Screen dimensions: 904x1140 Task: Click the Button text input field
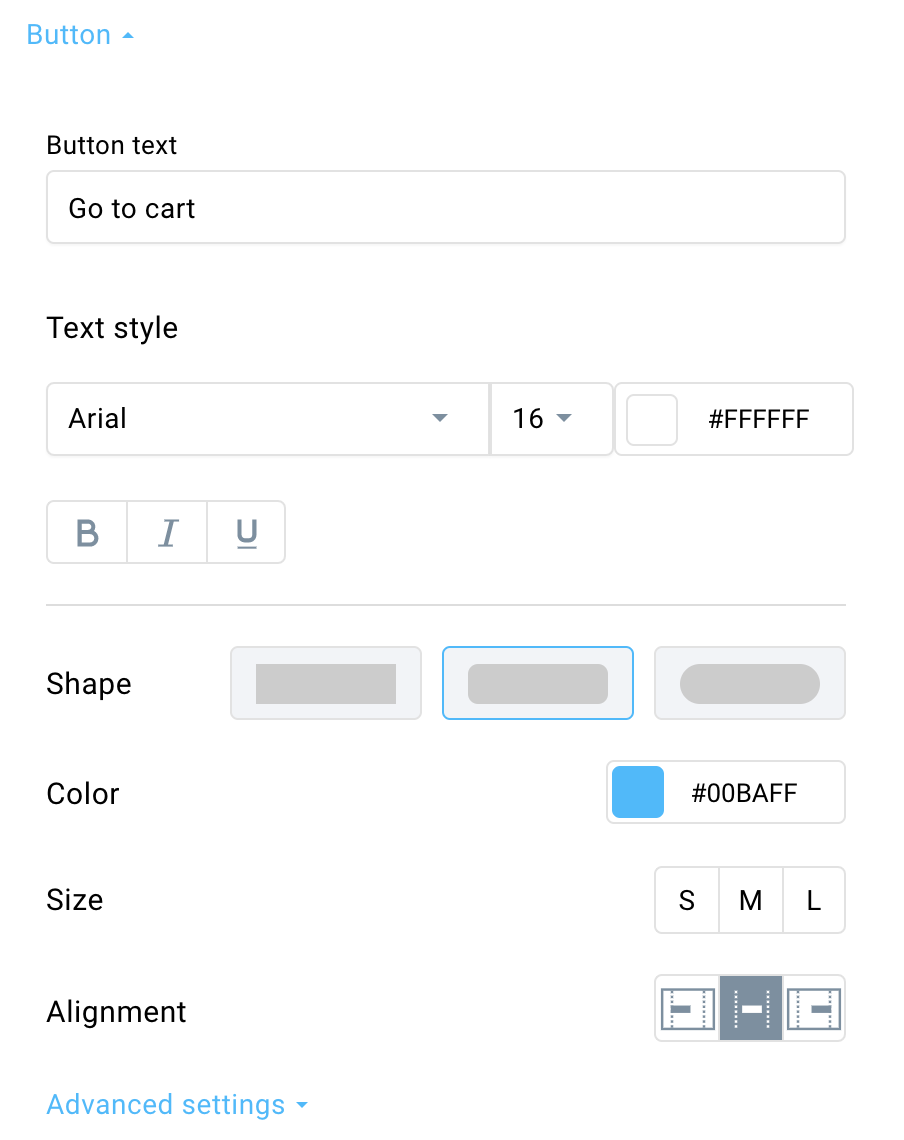446,207
